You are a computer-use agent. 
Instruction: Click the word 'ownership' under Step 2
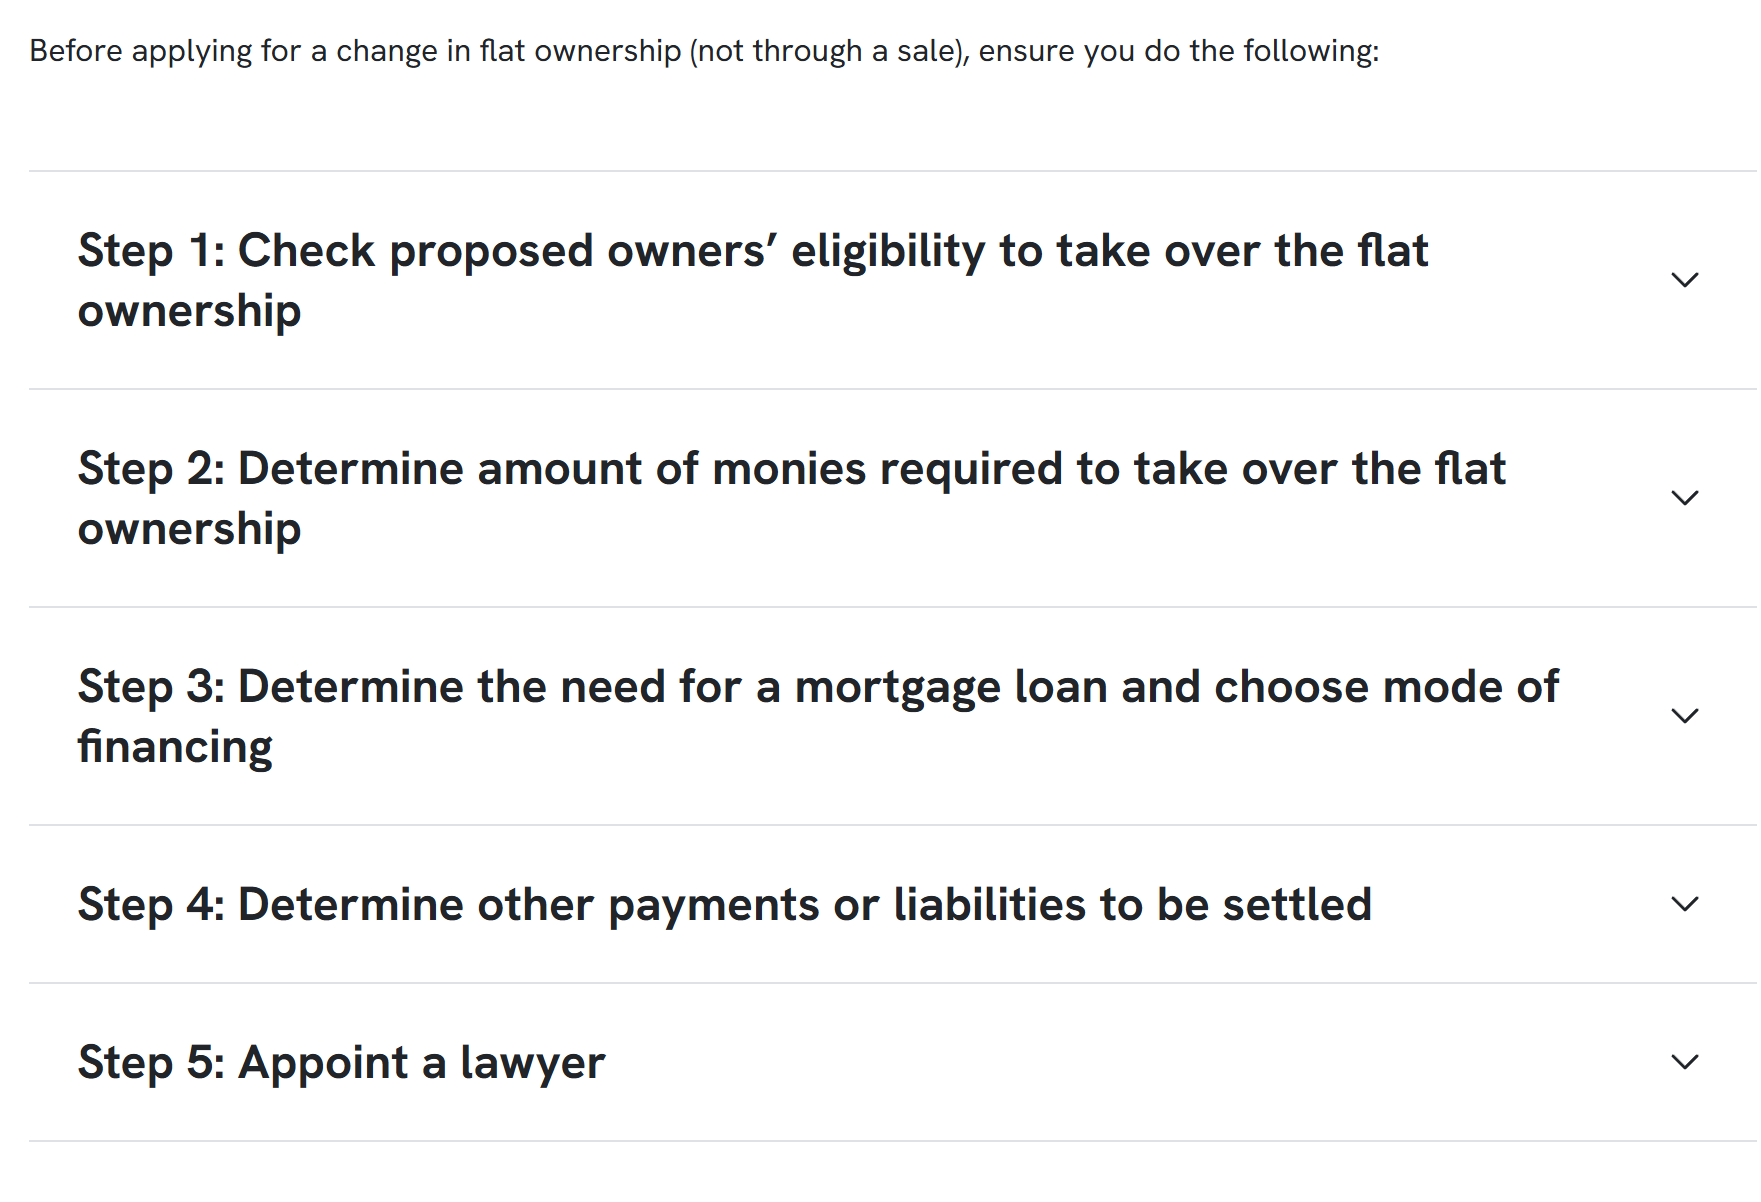click(x=190, y=530)
